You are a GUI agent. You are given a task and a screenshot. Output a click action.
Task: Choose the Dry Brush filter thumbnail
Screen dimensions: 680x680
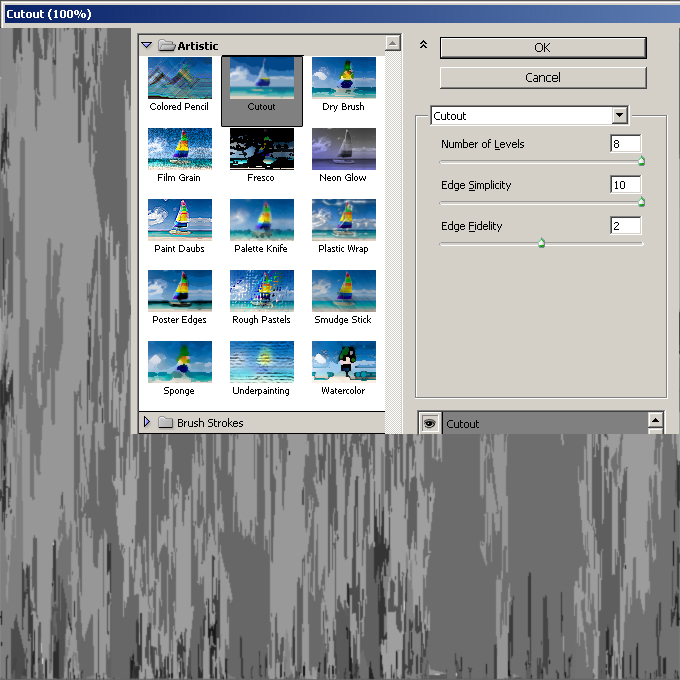343,79
